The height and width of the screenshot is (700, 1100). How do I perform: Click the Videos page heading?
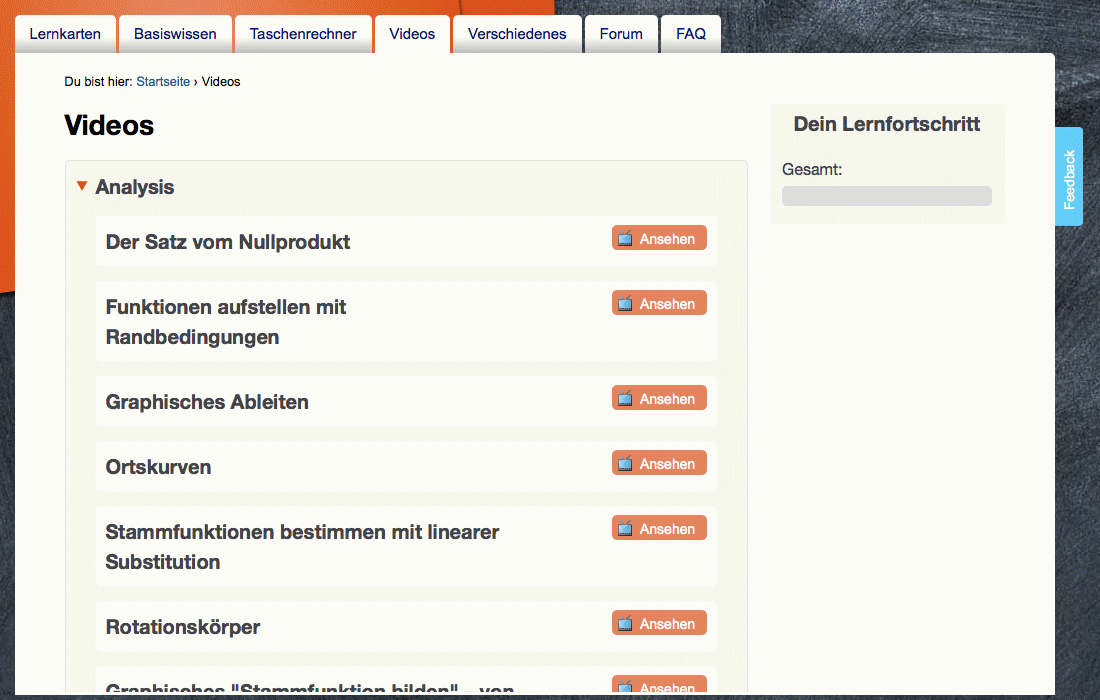point(109,126)
